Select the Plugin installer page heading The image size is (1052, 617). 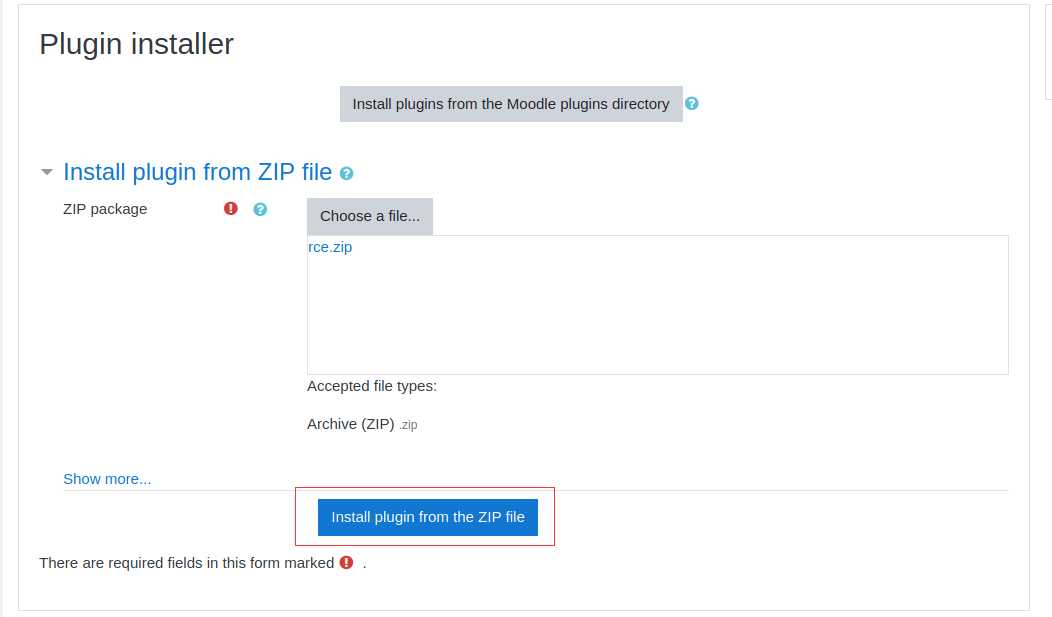[x=136, y=44]
